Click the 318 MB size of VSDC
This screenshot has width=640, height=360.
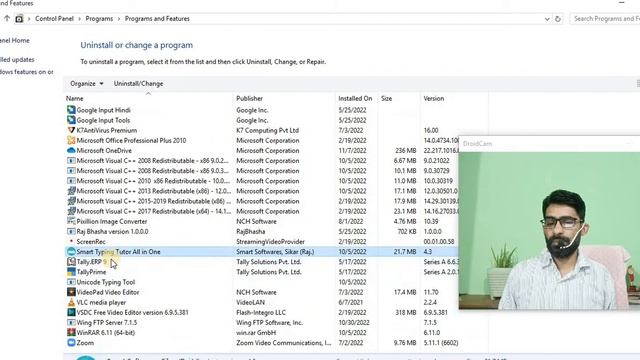(x=406, y=312)
